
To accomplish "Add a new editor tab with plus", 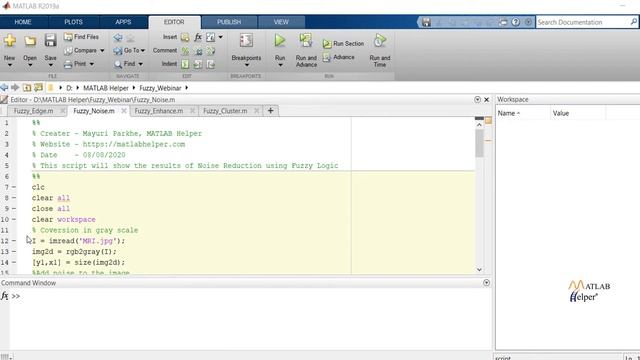I will [x=270, y=111].
